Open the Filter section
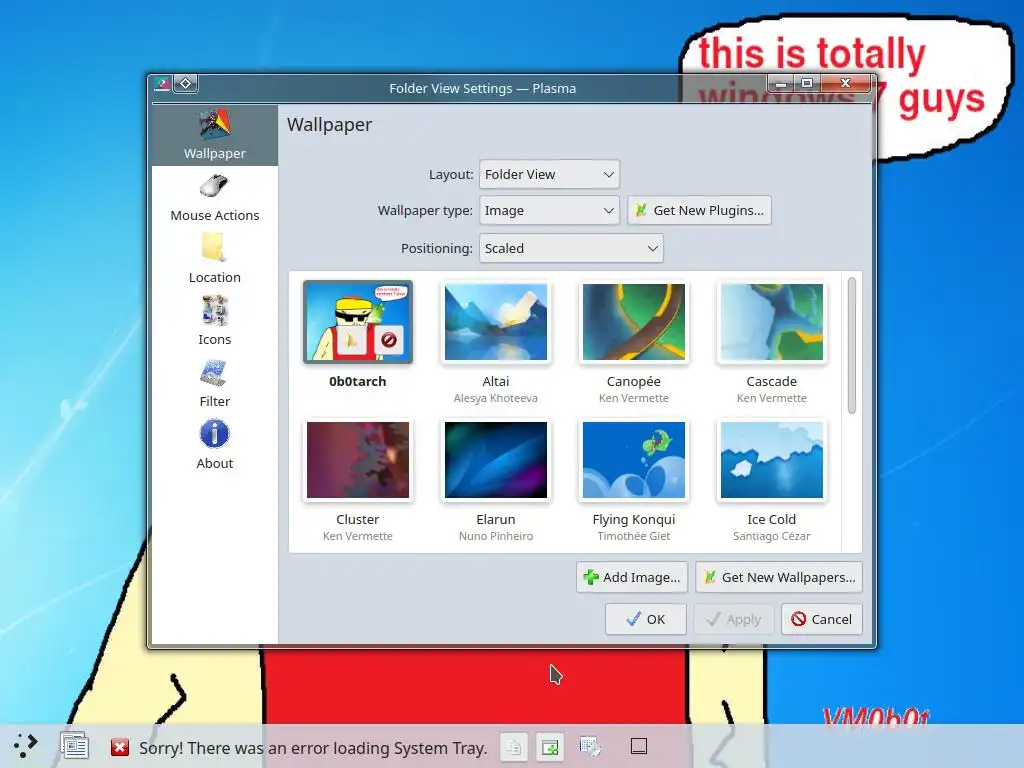This screenshot has height=768, width=1024. click(215, 384)
